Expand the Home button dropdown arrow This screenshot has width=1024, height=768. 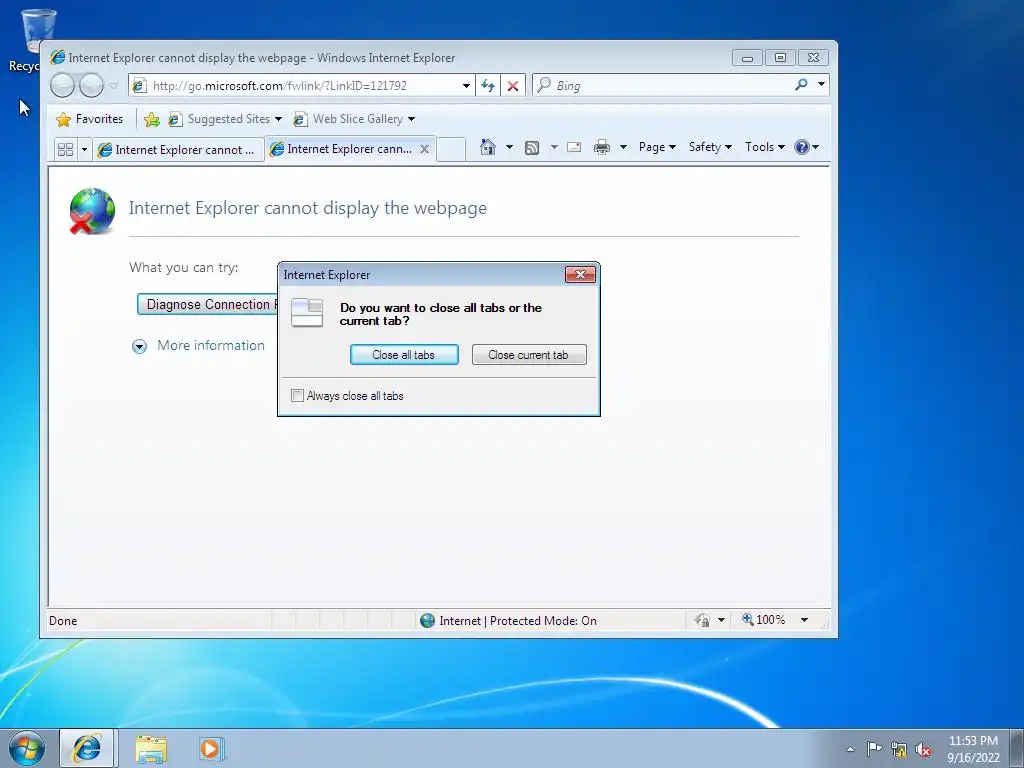click(509, 147)
